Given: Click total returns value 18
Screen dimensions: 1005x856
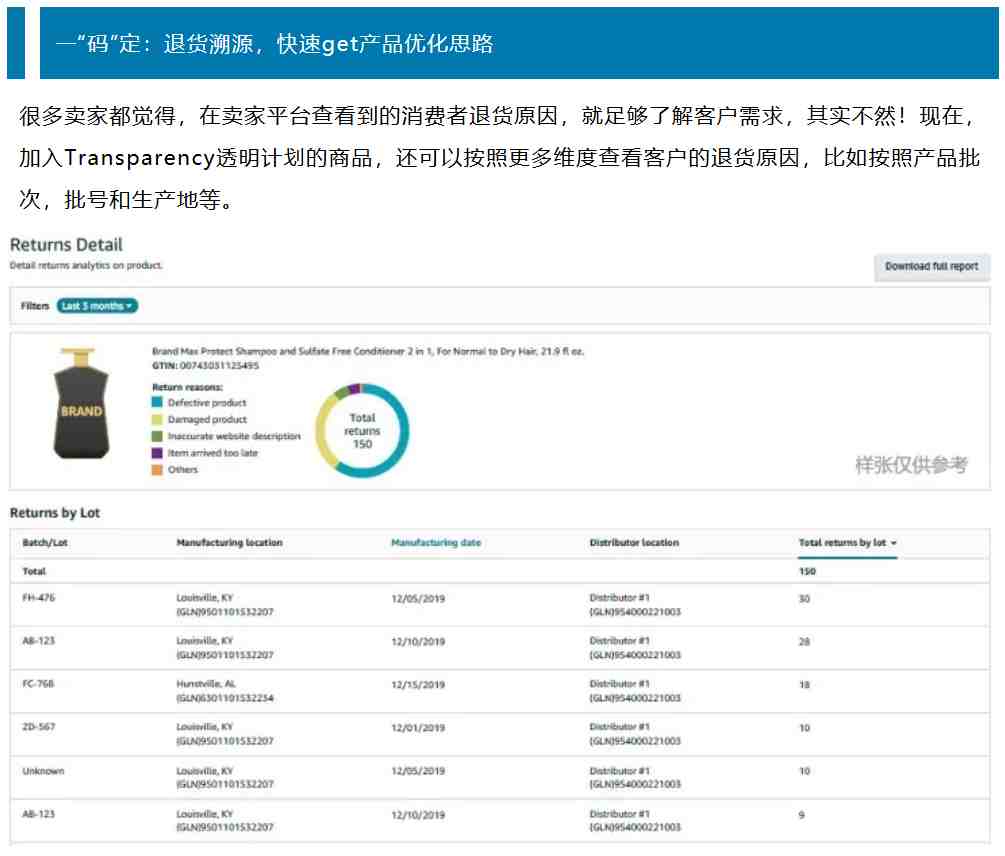Looking at the screenshot, I should [804, 685].
